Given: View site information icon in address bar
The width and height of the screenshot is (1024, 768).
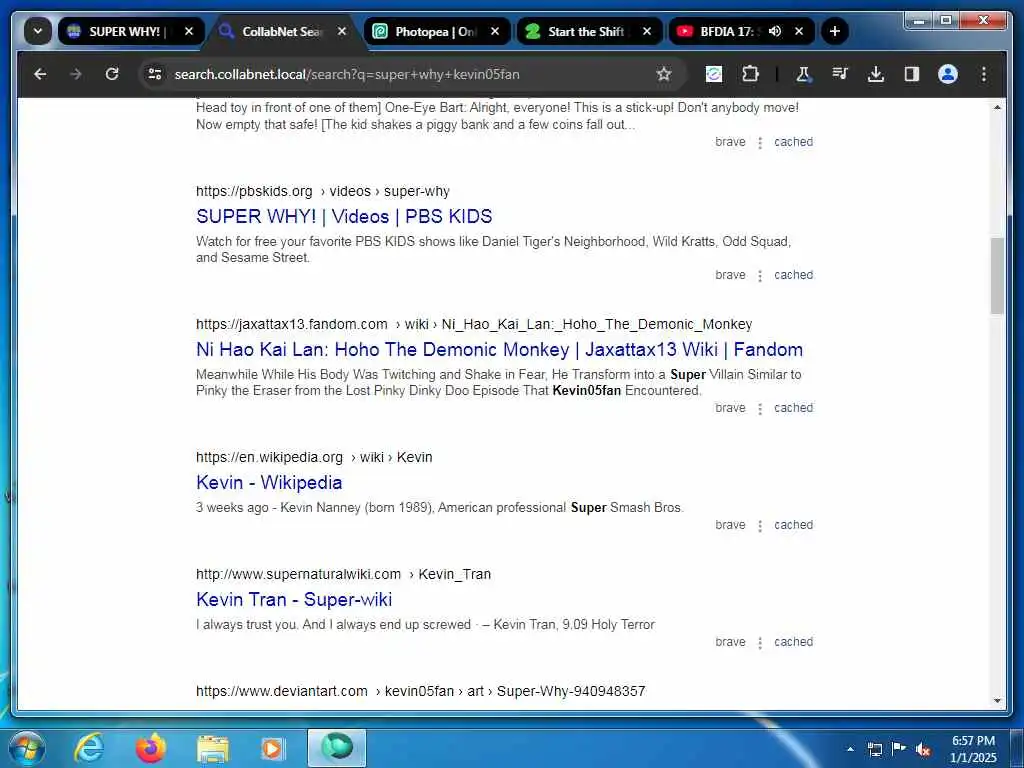Looking at the screenshot, I should pyautogui.click(x=155, y=74).
